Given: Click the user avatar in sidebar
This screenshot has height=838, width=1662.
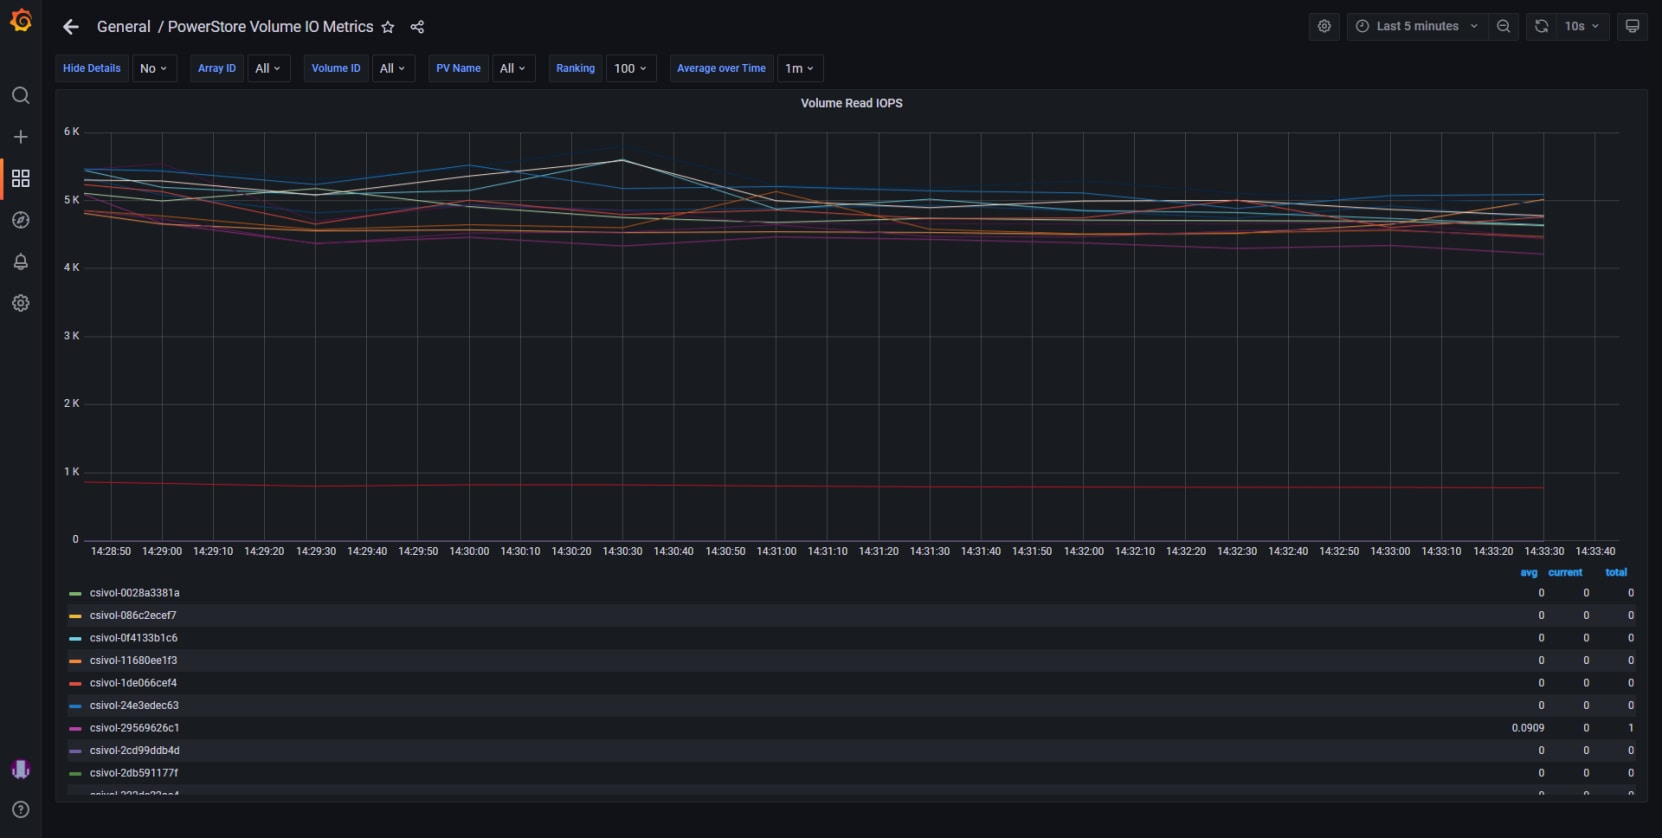Looking at the screenshot, I should coord(20,769).
